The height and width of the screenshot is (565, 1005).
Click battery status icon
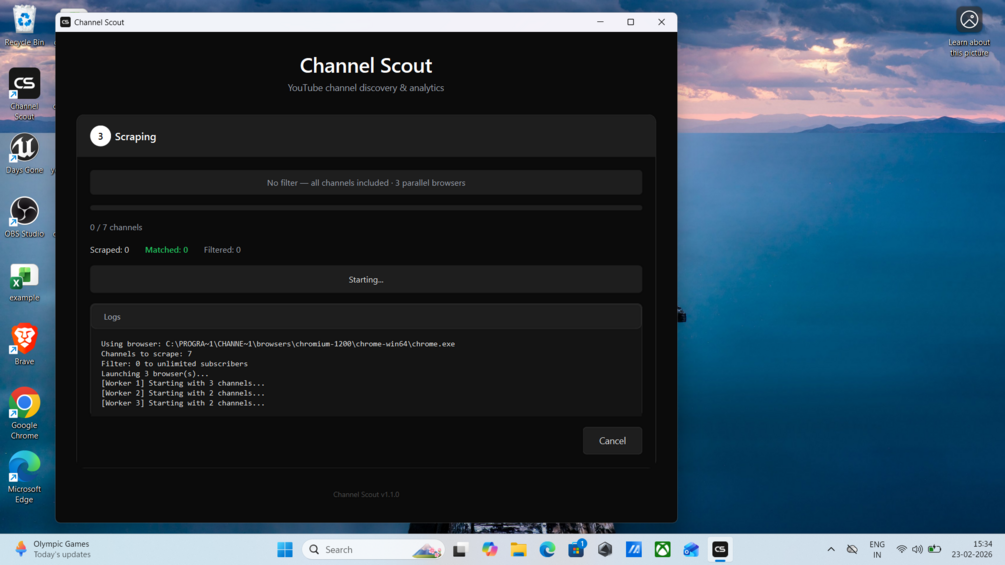pos(934,550)
